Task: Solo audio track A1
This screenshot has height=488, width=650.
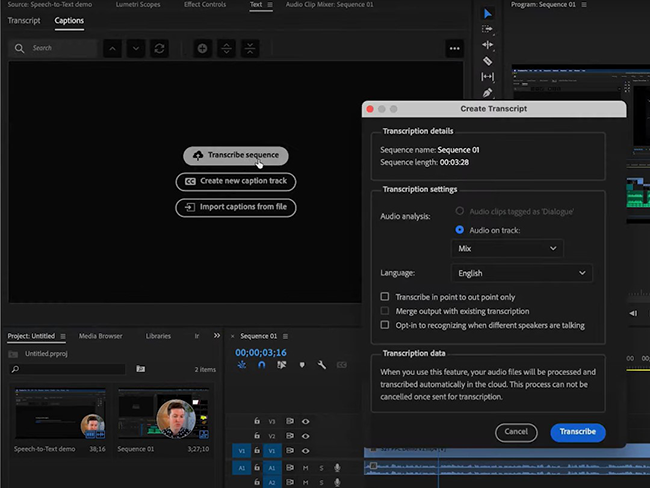Action: pos(321,468)
